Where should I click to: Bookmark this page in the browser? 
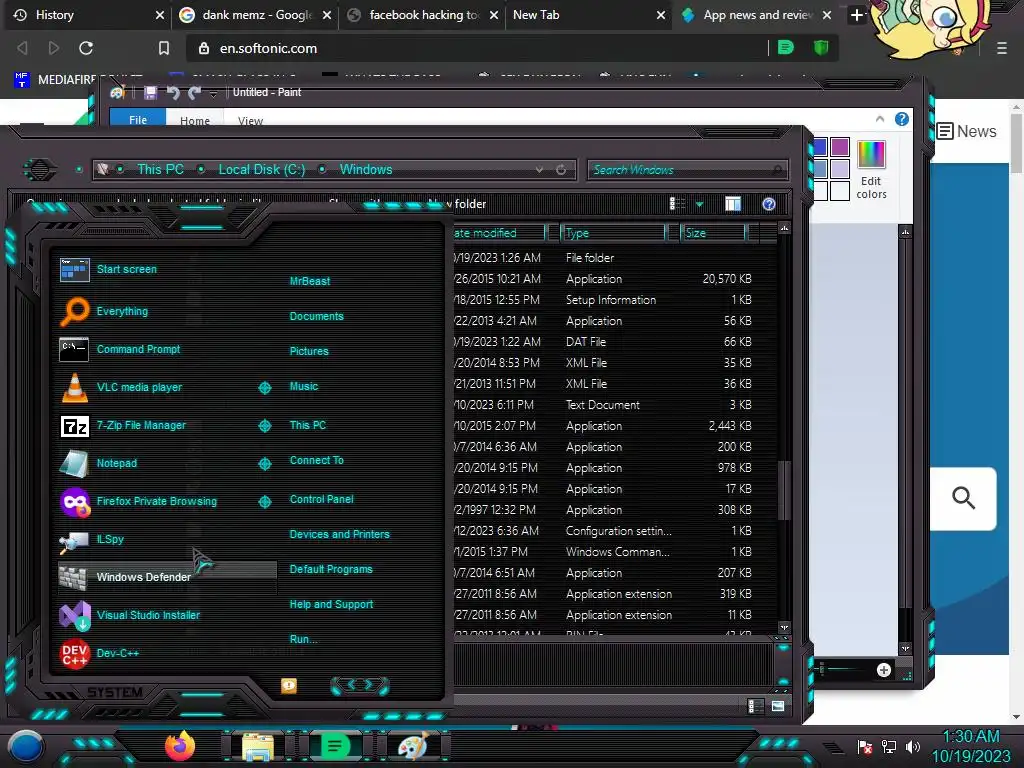164,48
